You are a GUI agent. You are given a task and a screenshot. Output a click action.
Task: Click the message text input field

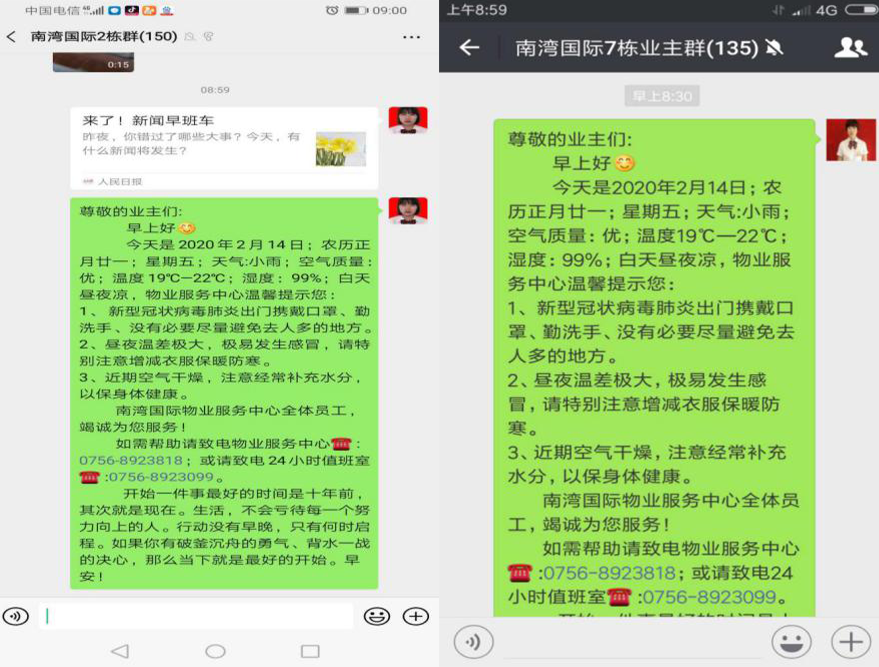click(196, 616)
